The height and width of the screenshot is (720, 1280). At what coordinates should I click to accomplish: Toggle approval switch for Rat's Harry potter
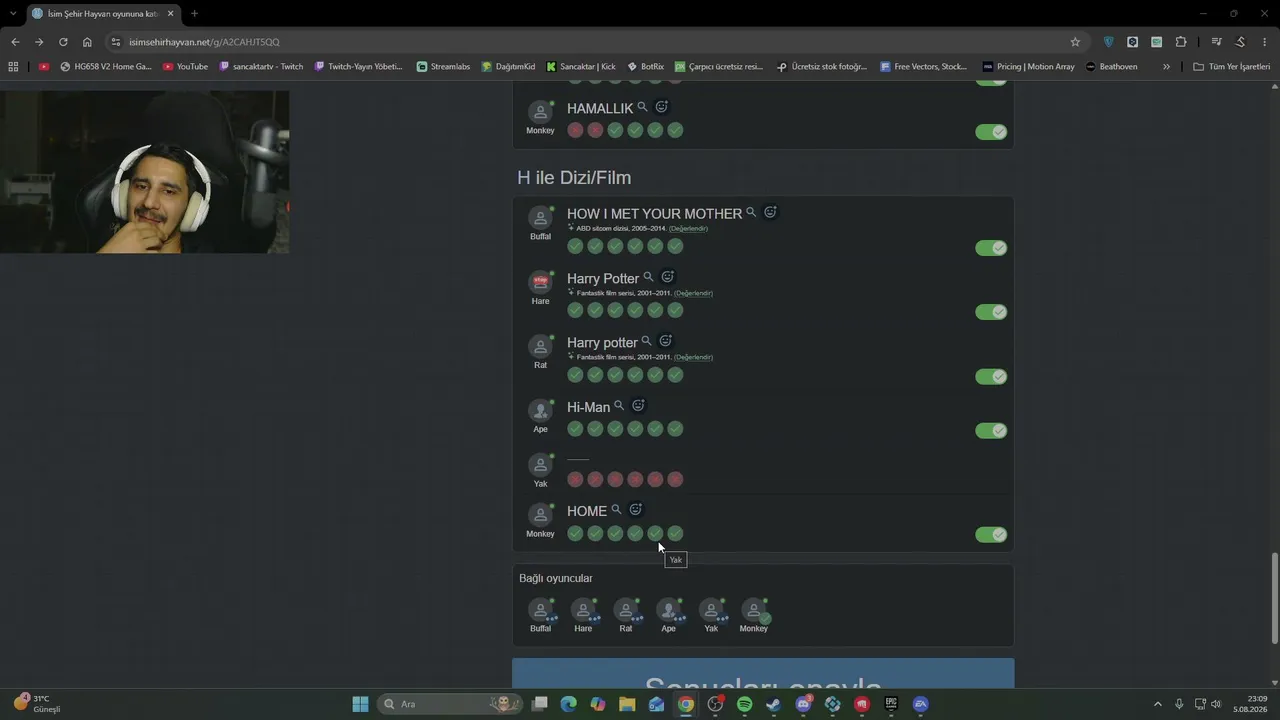tap(991, 377)
